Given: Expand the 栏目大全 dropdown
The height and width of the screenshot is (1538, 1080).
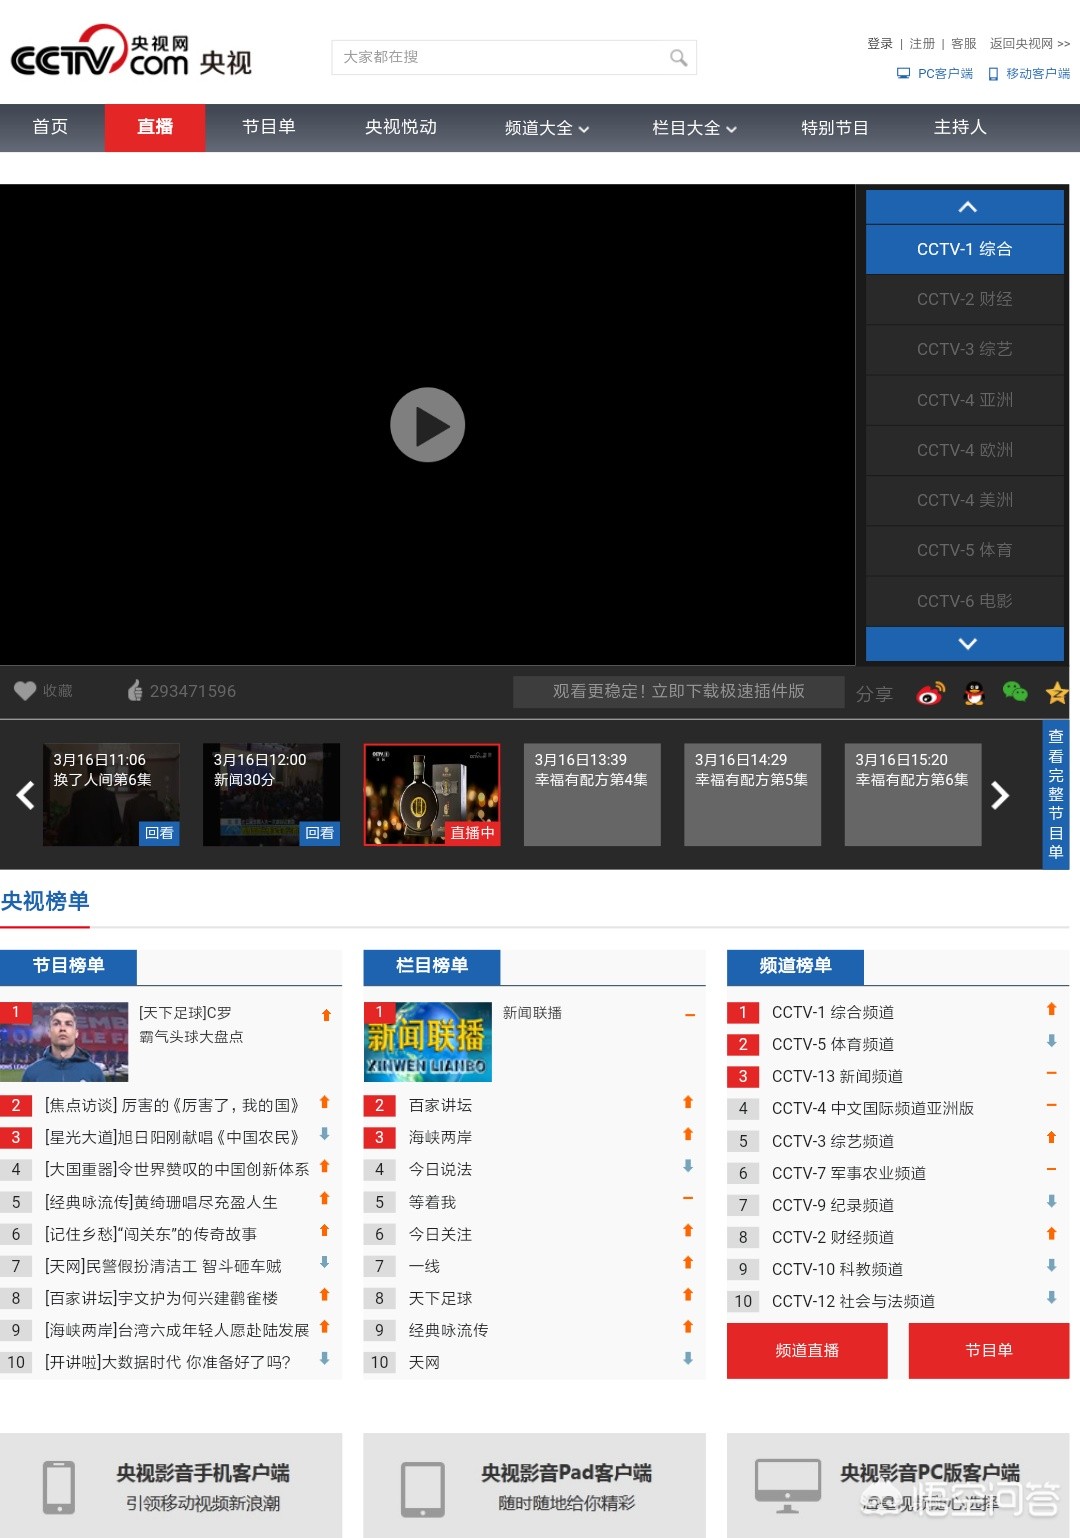Looking at the screenshot, I should coord(694,128).
